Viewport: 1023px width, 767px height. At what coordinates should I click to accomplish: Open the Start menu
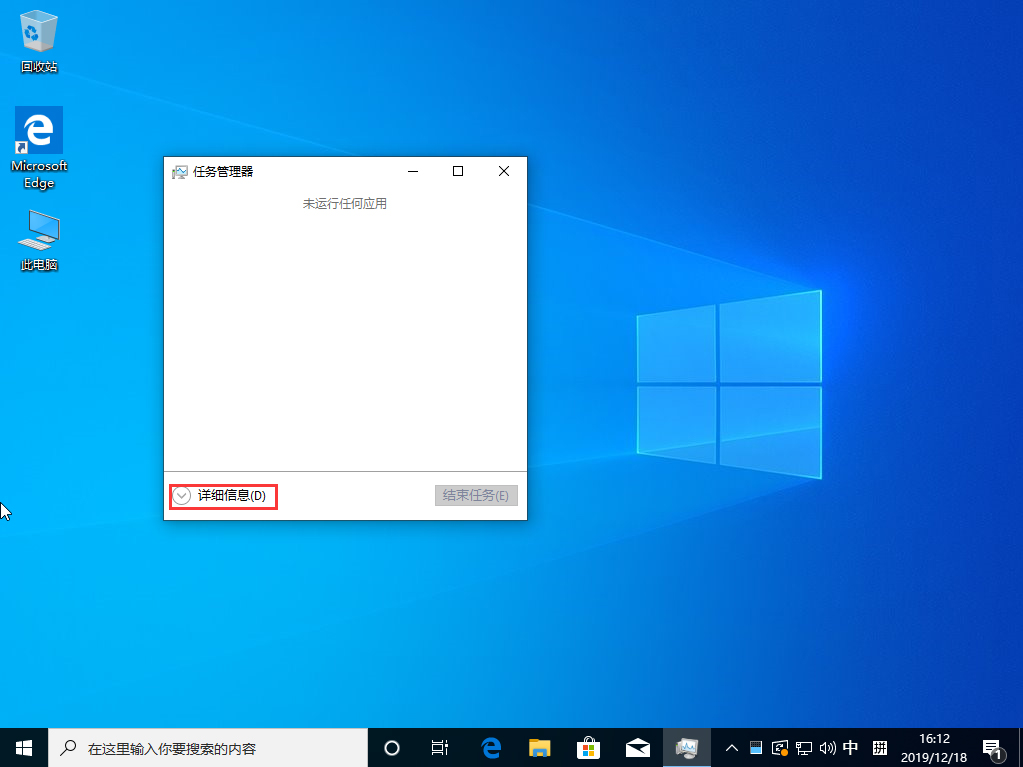tap(23, 747)
